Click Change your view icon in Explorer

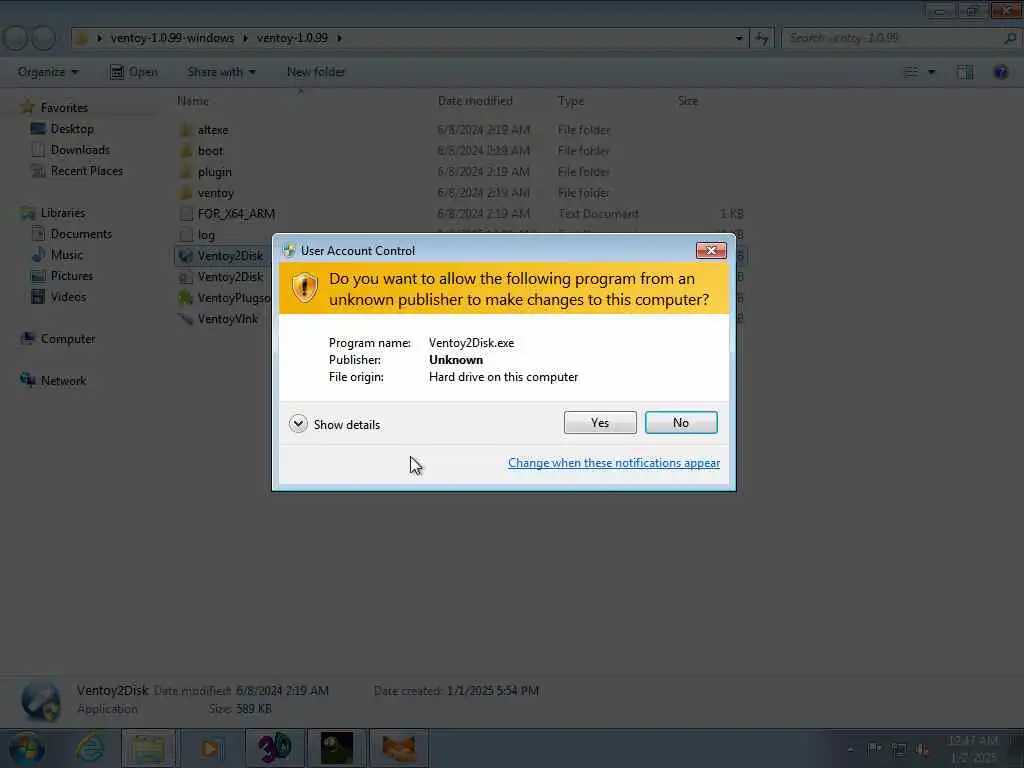click(910, 72)
